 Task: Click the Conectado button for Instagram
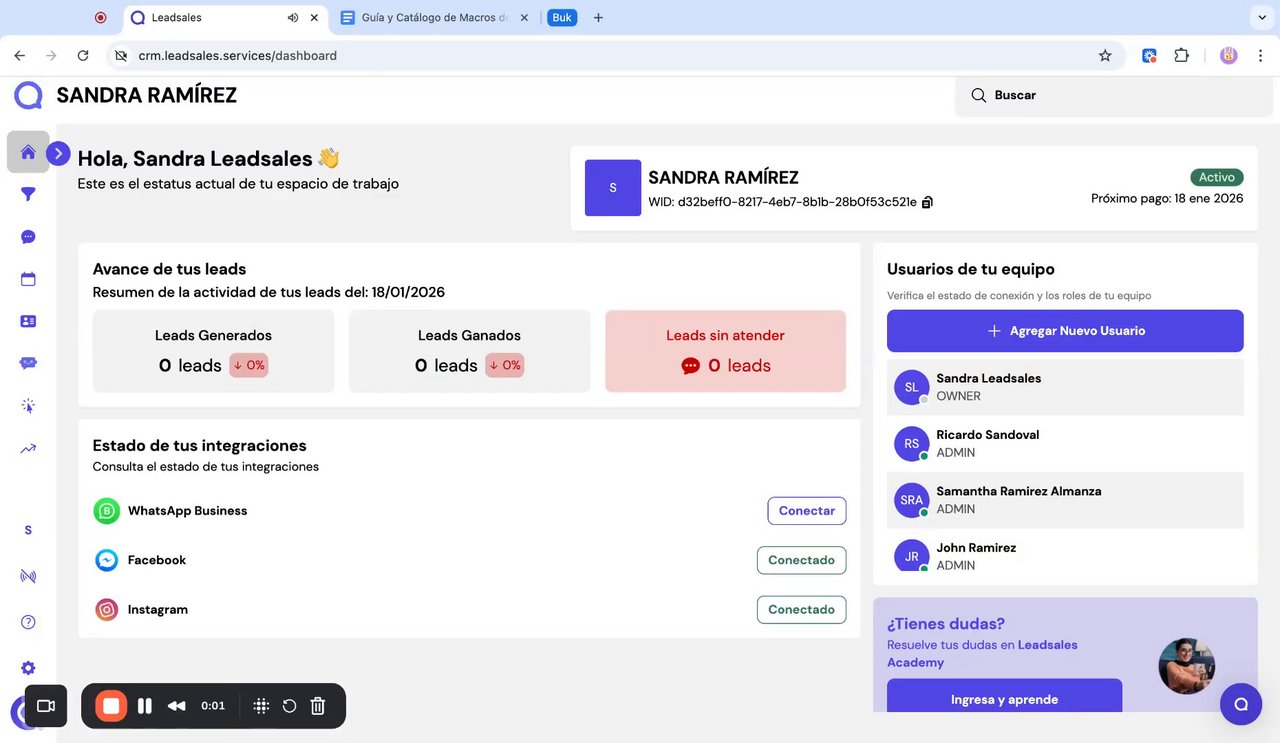801,609
